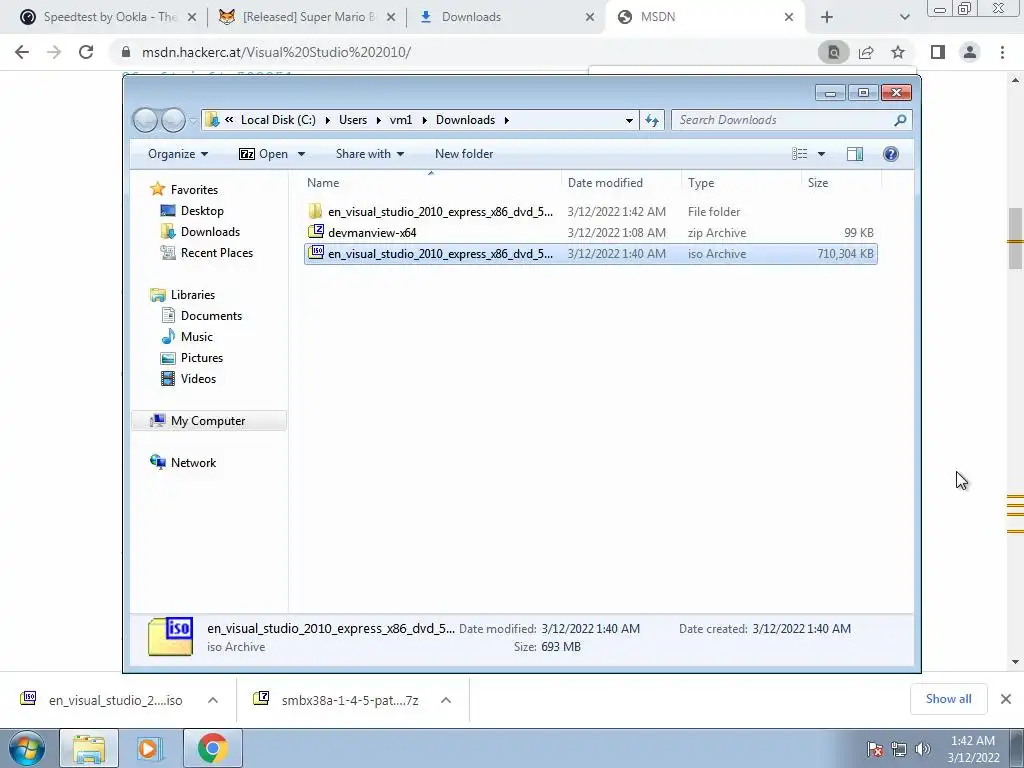Sort by Size column header
The height and width of the screenshot is (768, 1024).
pos(841,183)
